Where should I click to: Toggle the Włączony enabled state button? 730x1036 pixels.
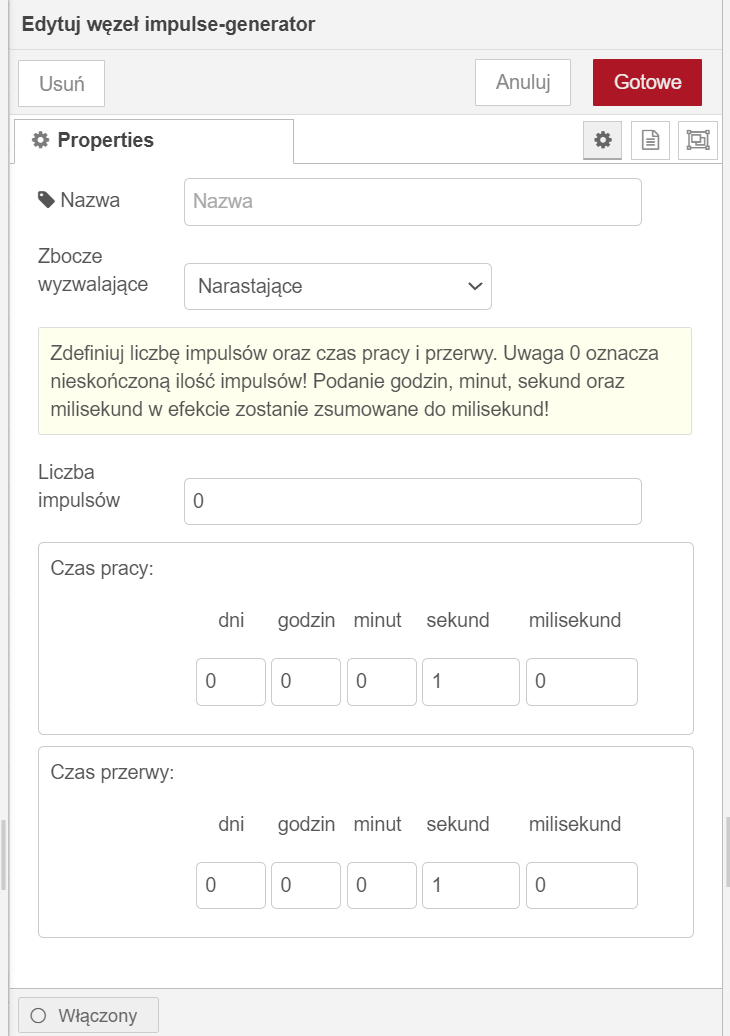(x=89, y=1015)
